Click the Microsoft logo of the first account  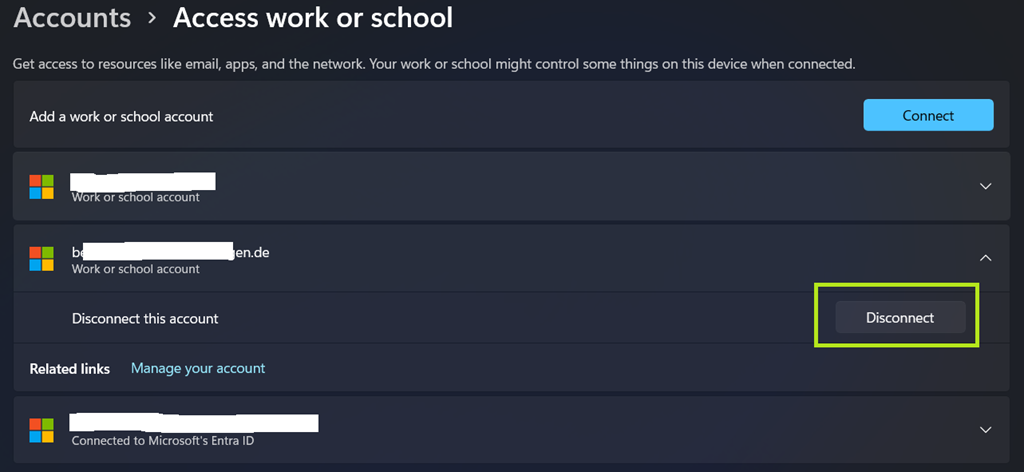(x=41, y=187)
